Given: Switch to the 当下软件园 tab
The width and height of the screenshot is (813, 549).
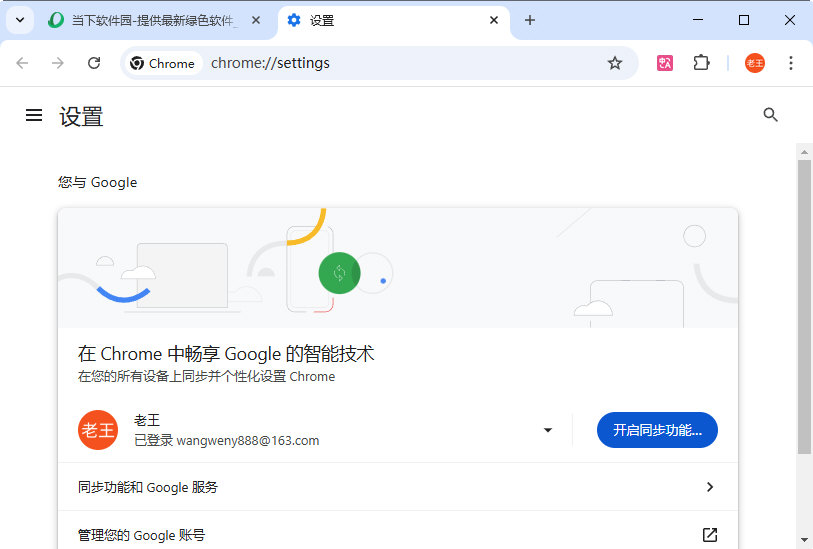Looking at the screenshot, I should click(155, 20).
